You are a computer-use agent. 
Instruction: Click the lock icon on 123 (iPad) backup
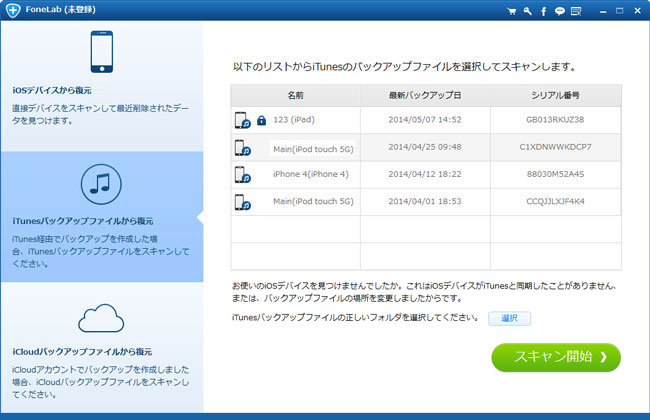pyautogui.click(x=261, y=120)
